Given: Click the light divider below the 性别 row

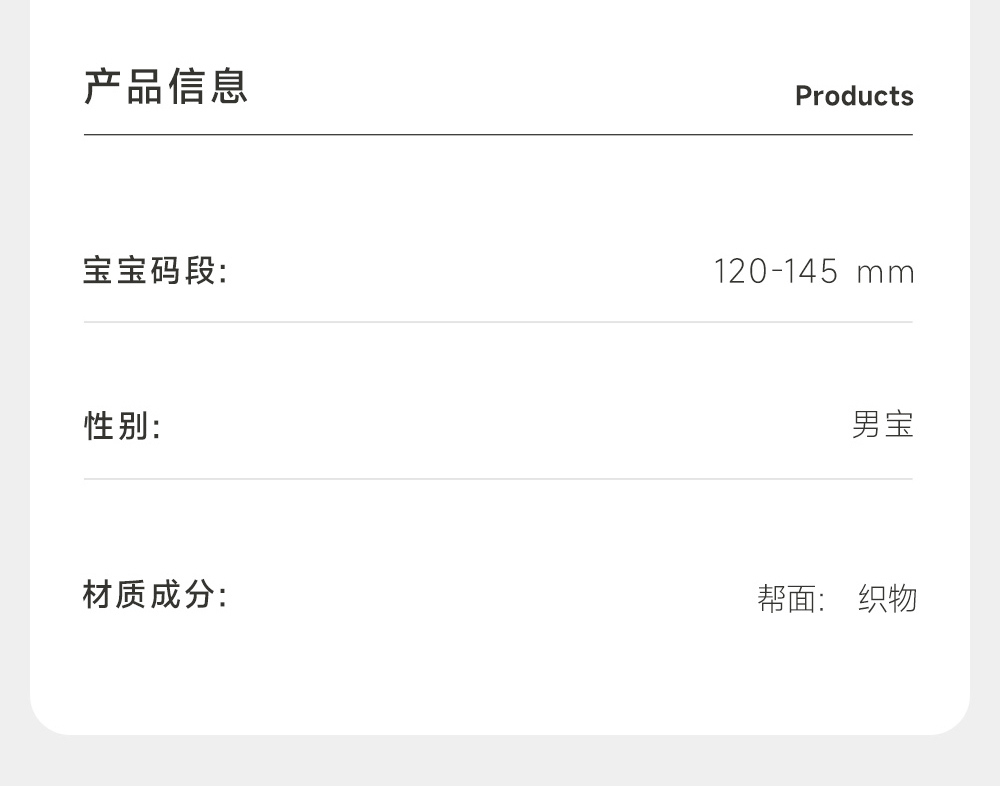Looking at the screenshot, I should pyautogui.click(x=498, y=479).
